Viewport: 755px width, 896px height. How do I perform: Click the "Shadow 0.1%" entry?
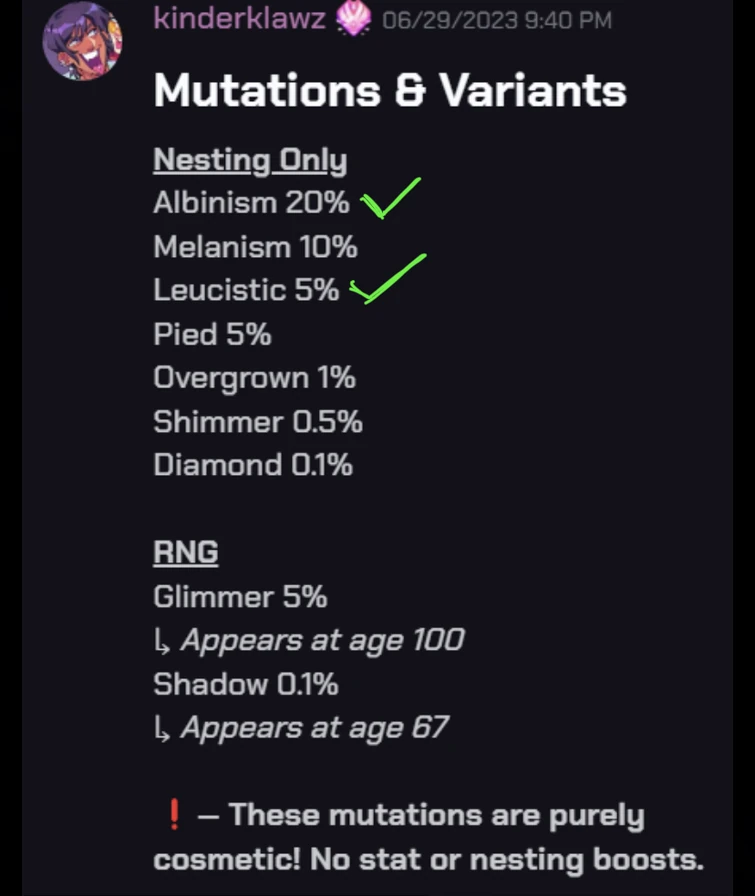(245, 685)
